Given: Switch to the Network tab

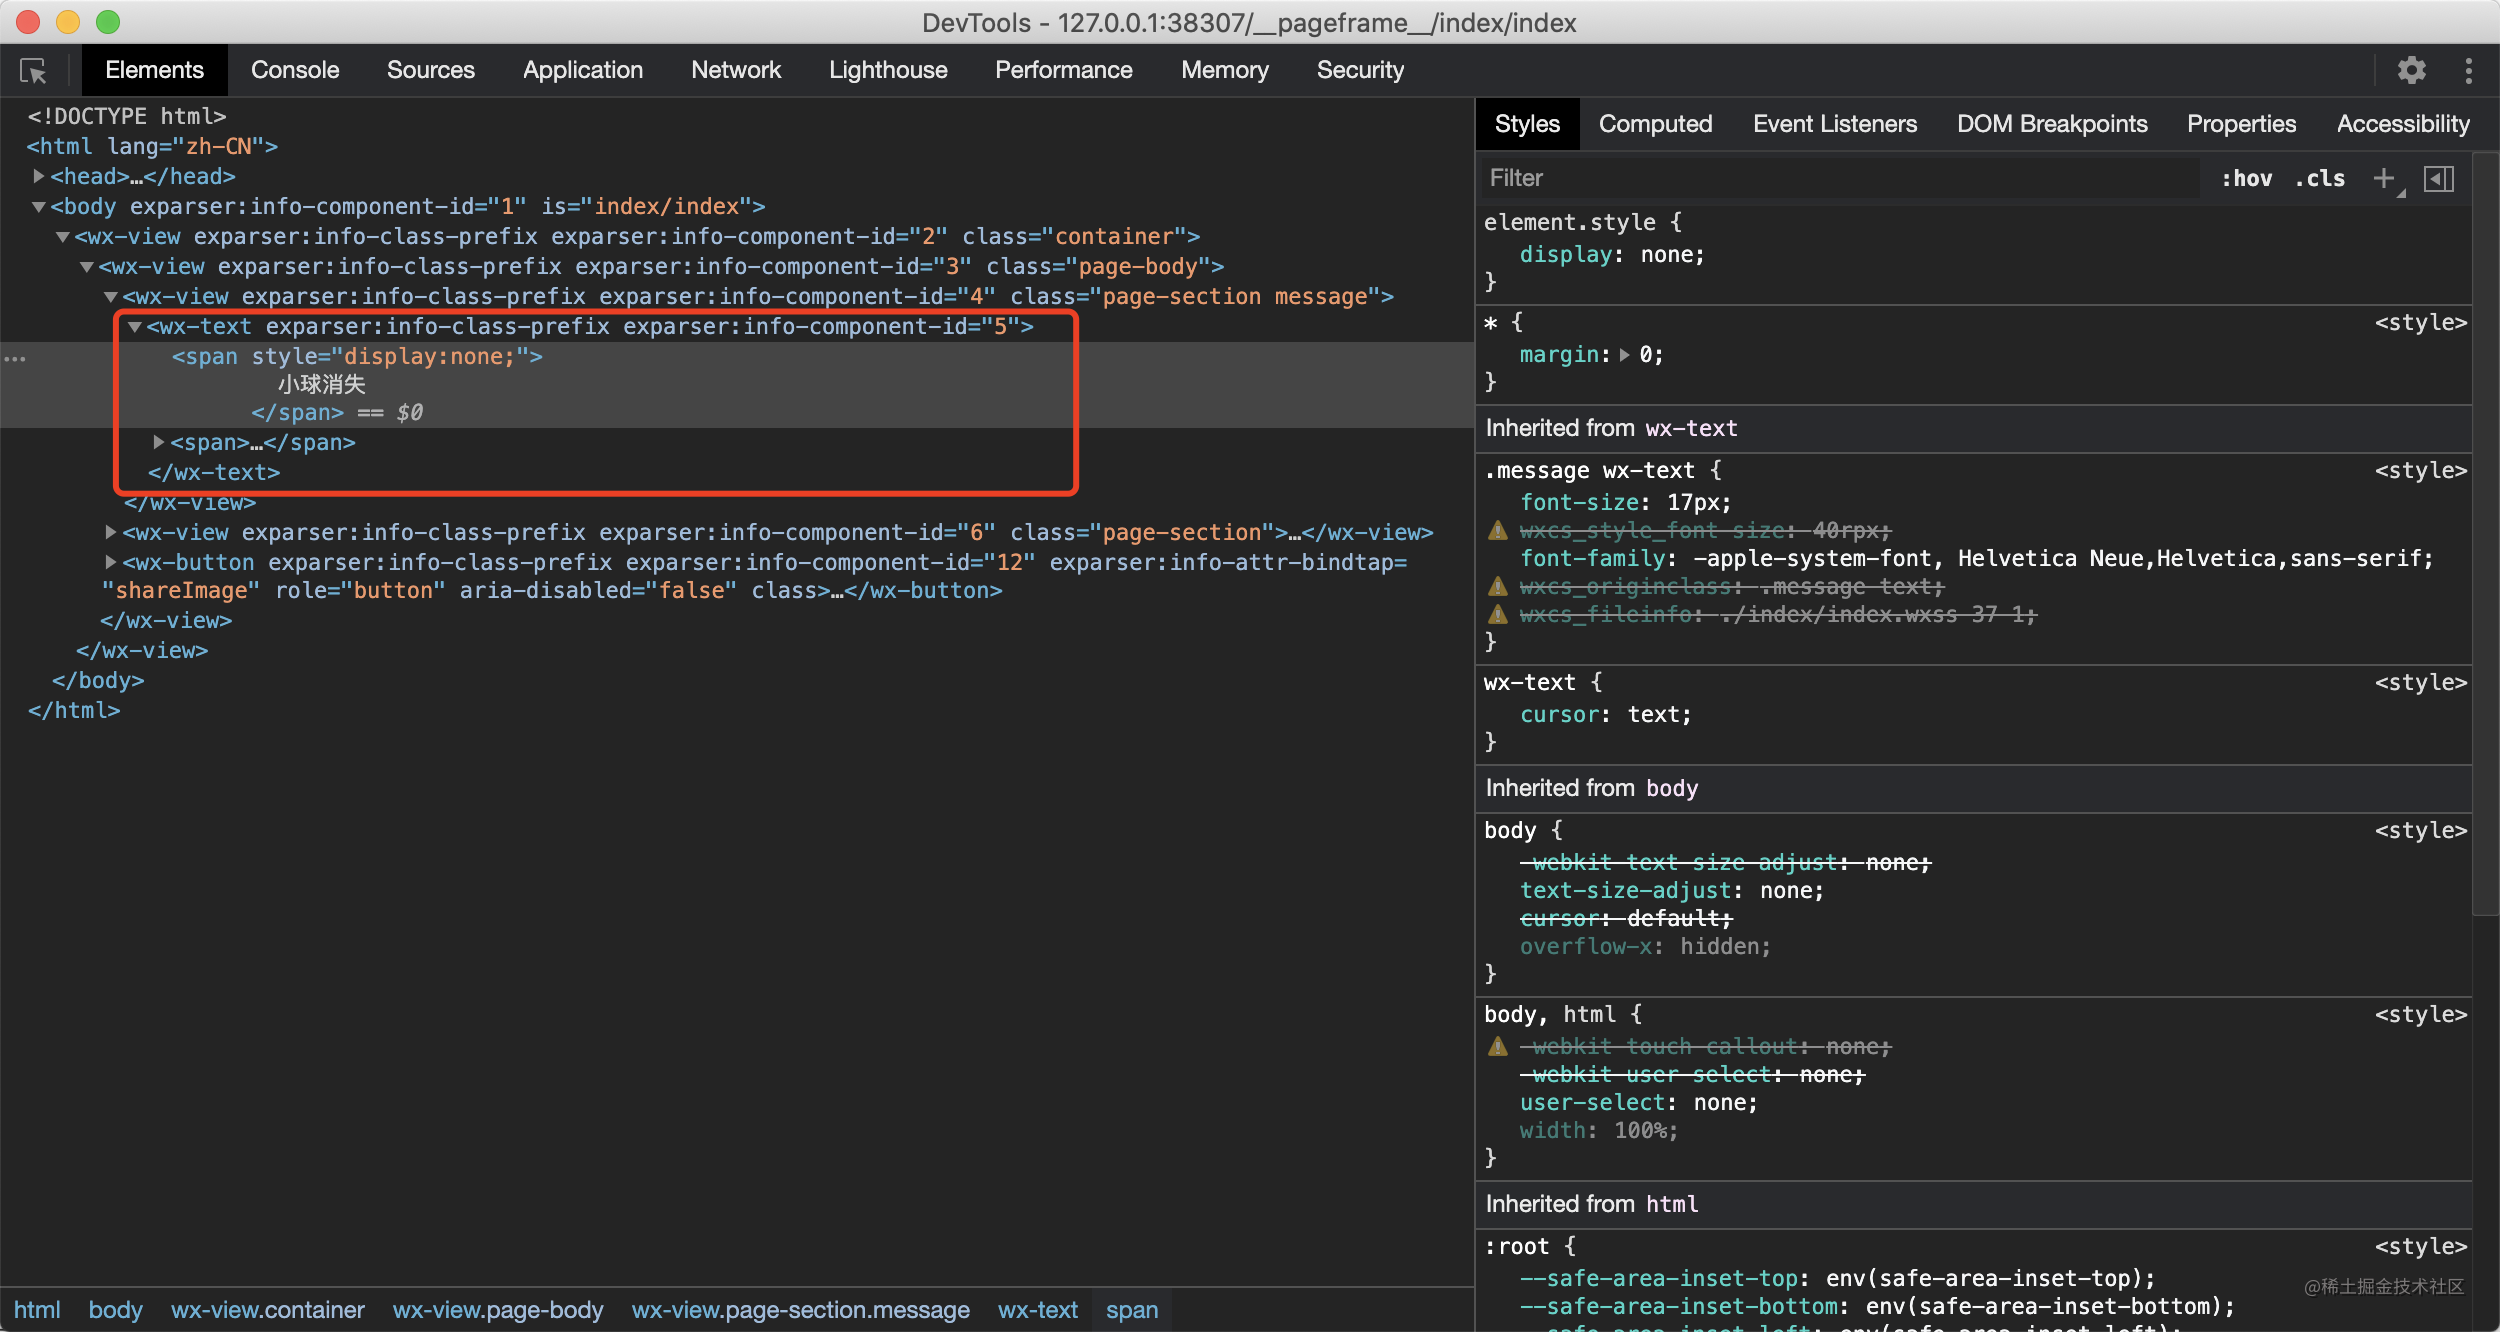Looking at the screenshot, I should 736,70.
